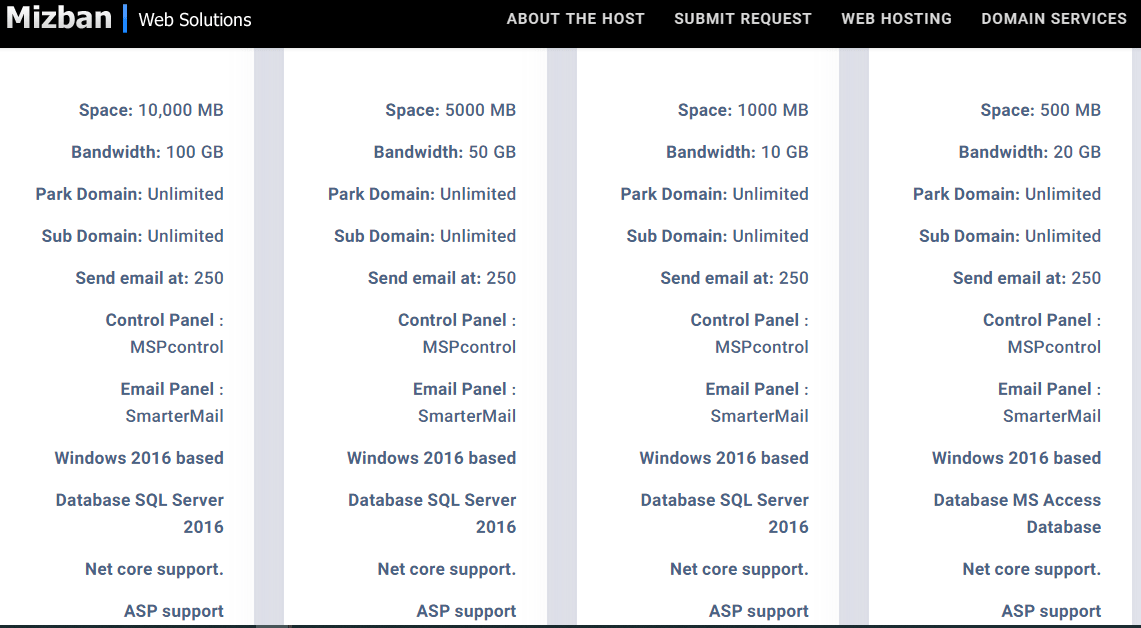Click Net core support in 1000 MB plan
This screenshot has width=1141, height=628.
pos(739,569)
